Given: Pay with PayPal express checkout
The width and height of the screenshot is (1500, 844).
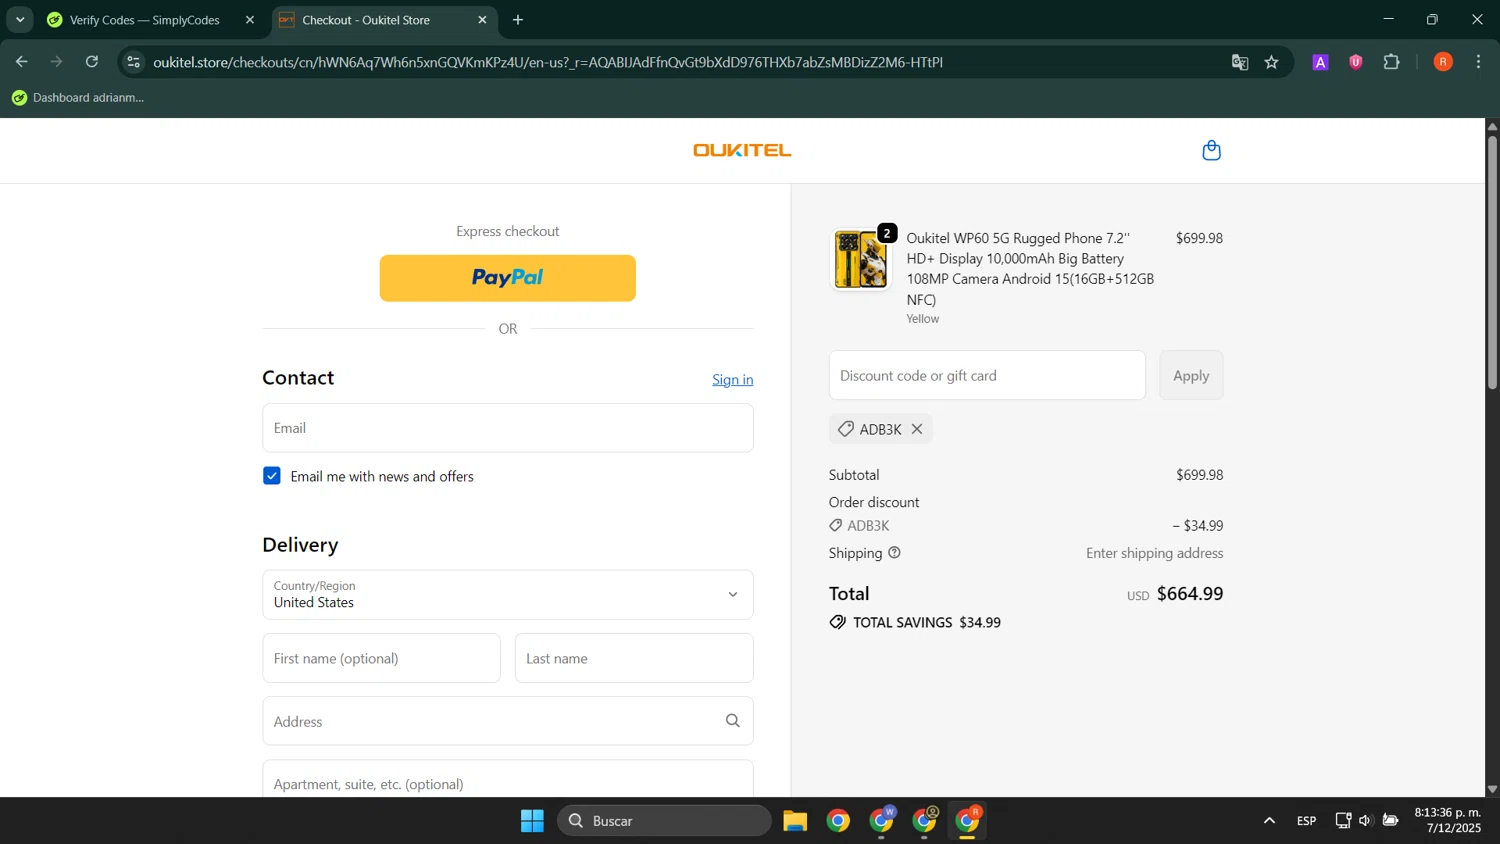Looking at the screenshot, I should [508, 278].
